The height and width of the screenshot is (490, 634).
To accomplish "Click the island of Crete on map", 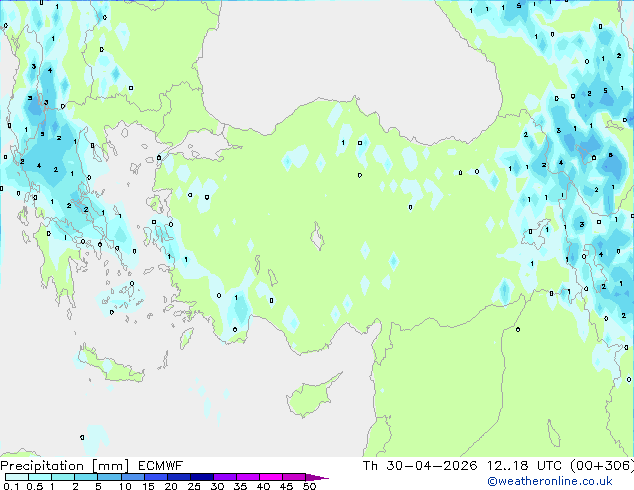I will [x=110, y=364].
